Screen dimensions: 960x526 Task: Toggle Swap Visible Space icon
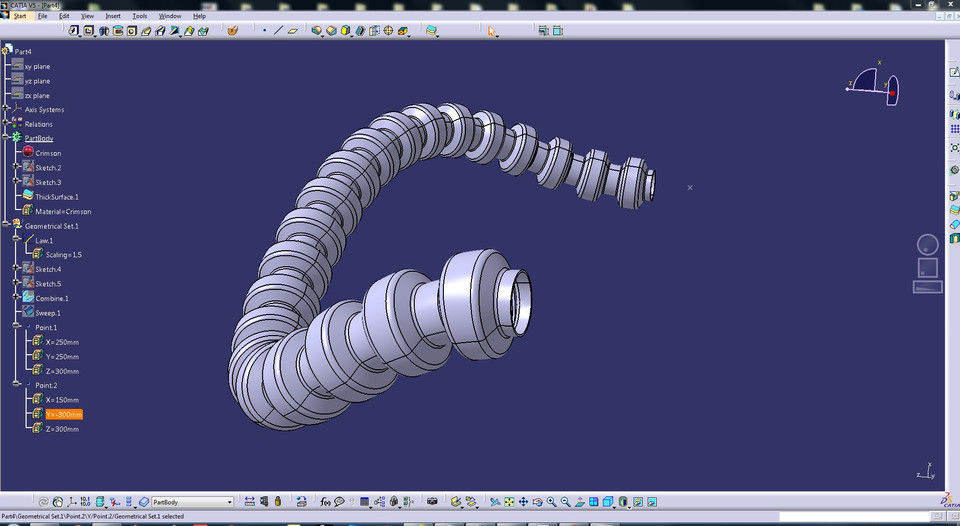point(652,502)
